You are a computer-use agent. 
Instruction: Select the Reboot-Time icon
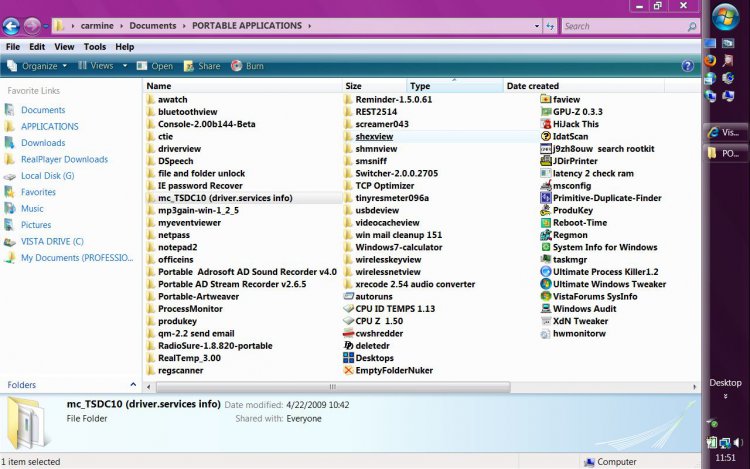point(545,223)
